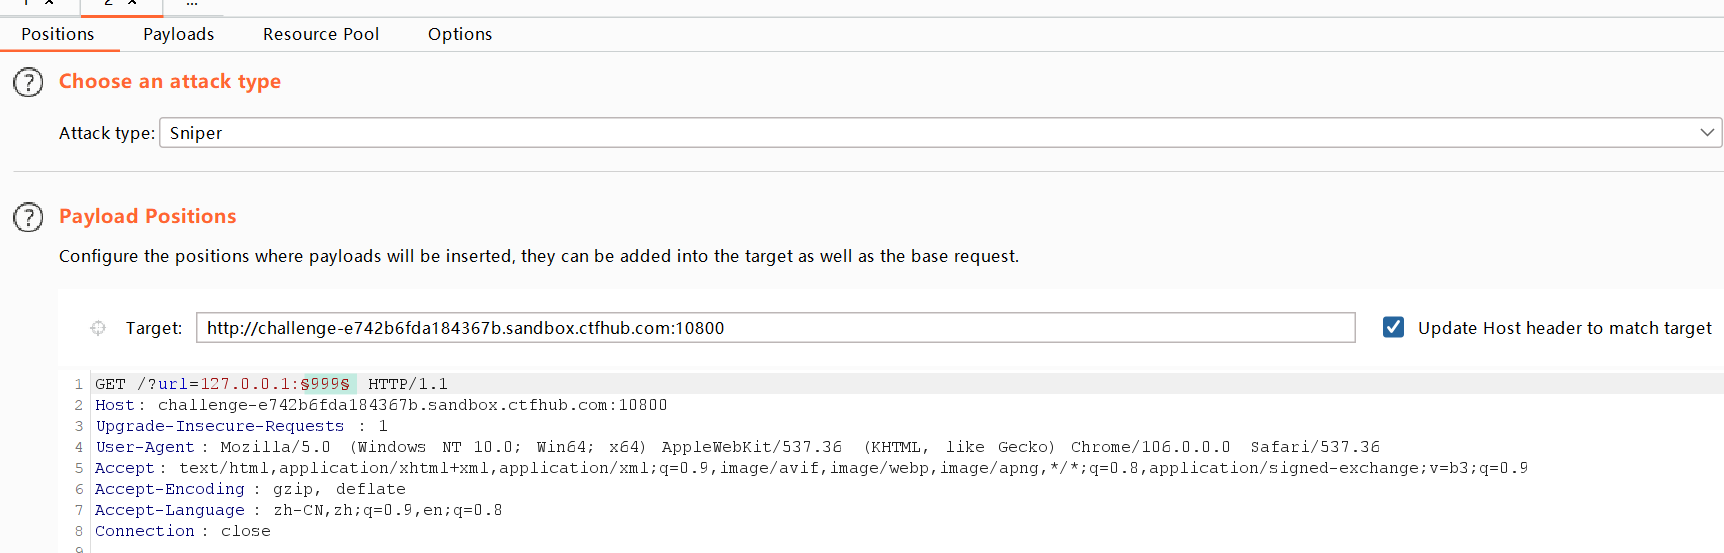Image resolution: width=1724 pixels, height=553 pixels.
Task: Place cursor on the Host header line
Action: [x=381, y=405]
